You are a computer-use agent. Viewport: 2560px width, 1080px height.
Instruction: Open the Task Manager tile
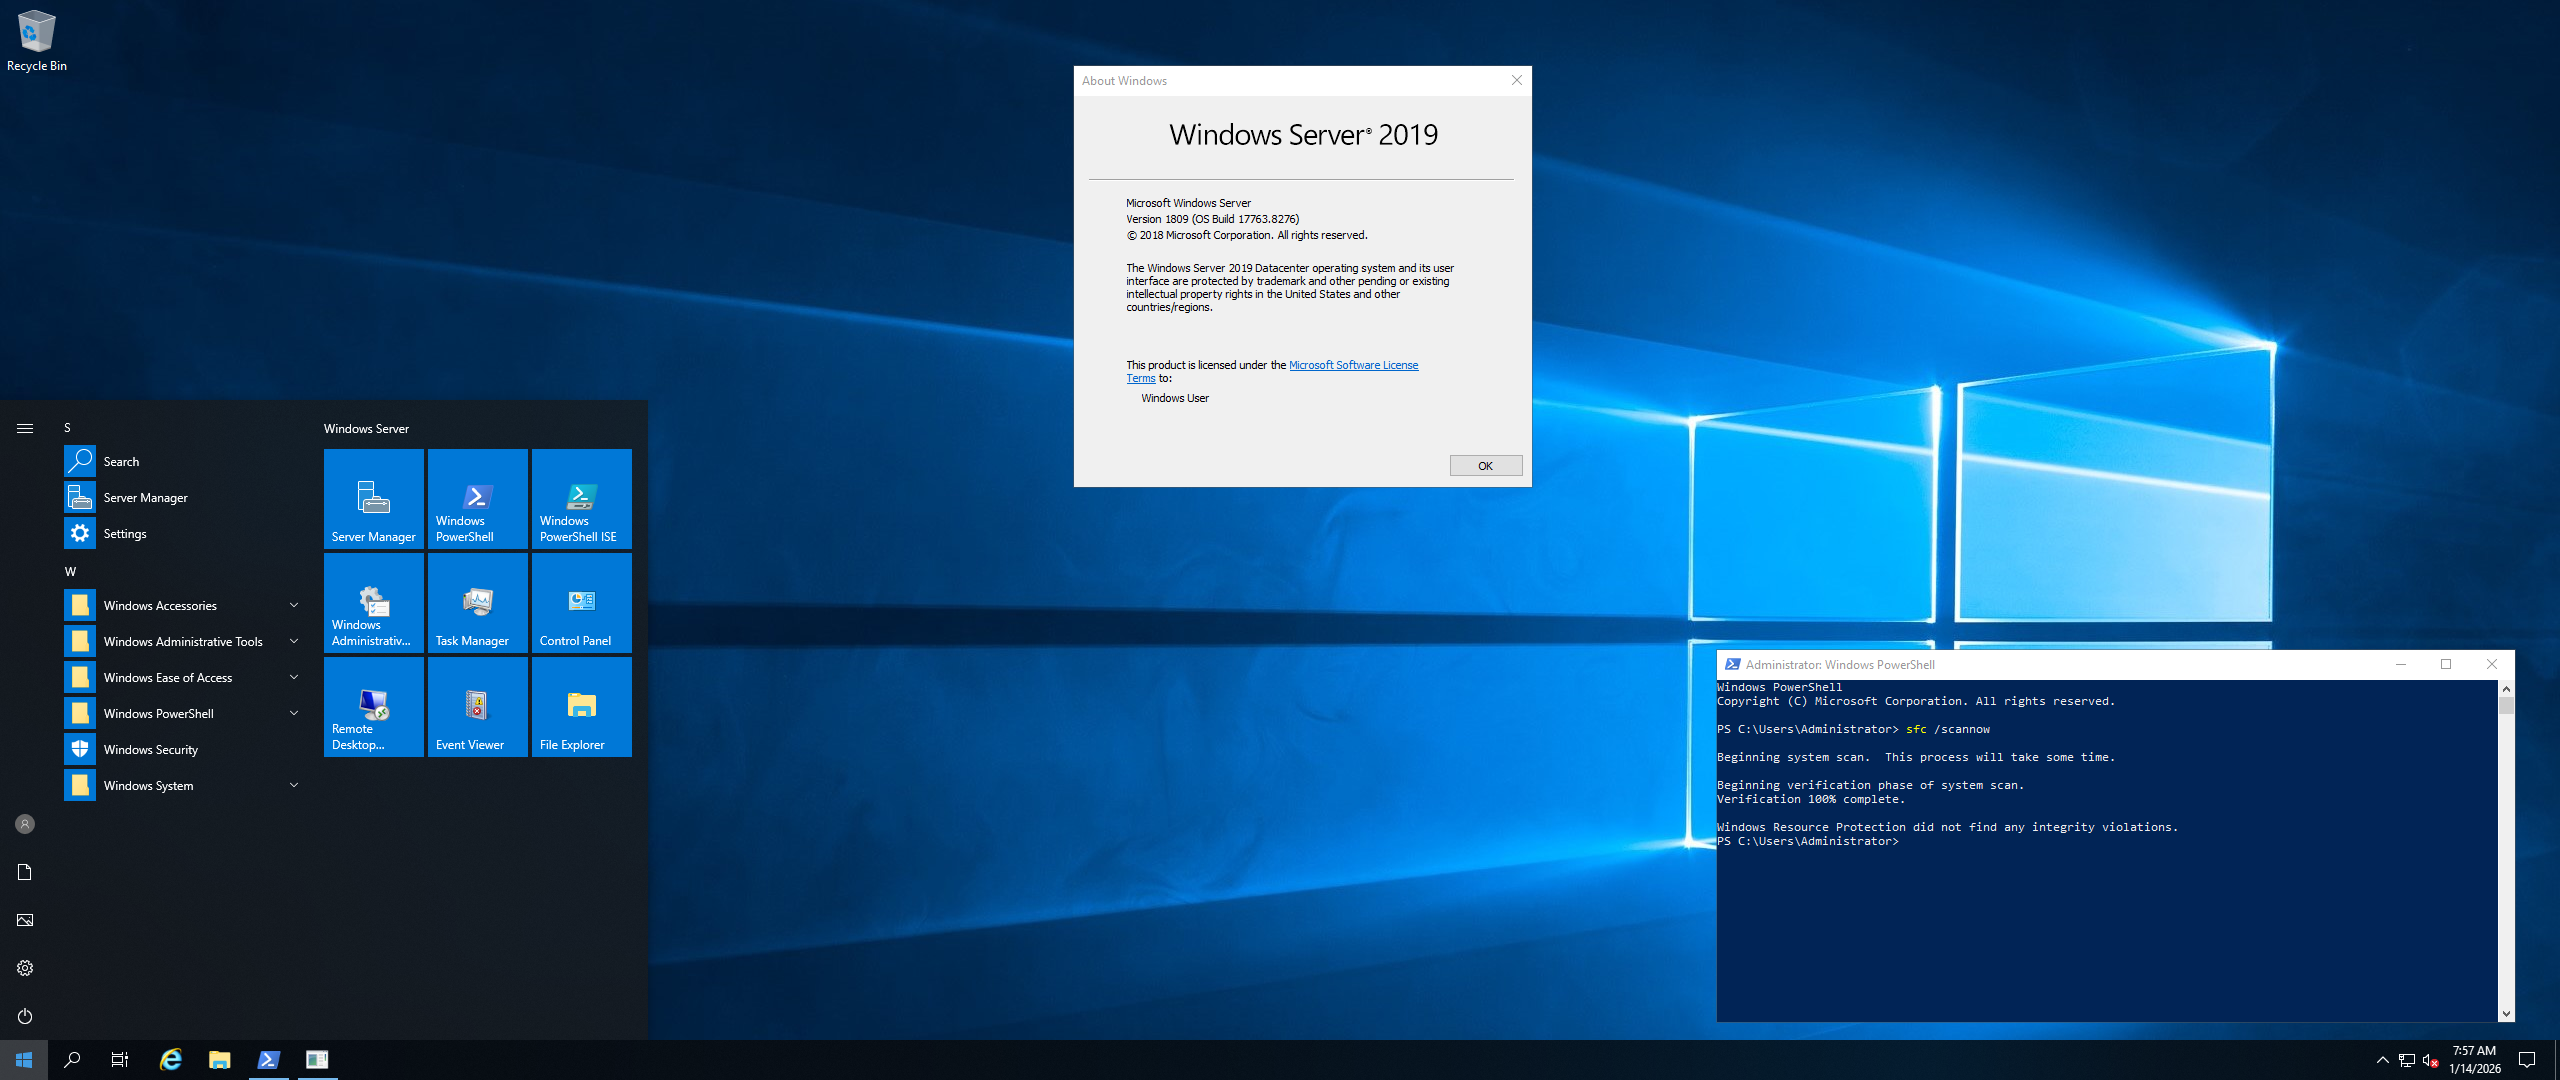coord(477,603)
